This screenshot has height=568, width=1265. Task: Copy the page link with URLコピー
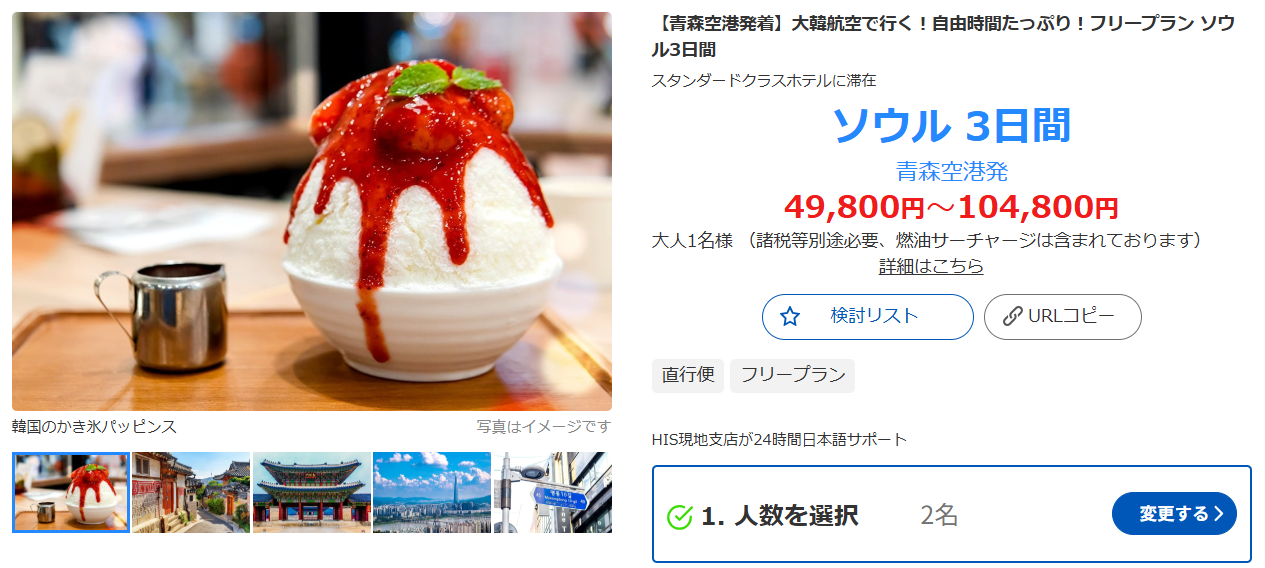pos(1063,317)
